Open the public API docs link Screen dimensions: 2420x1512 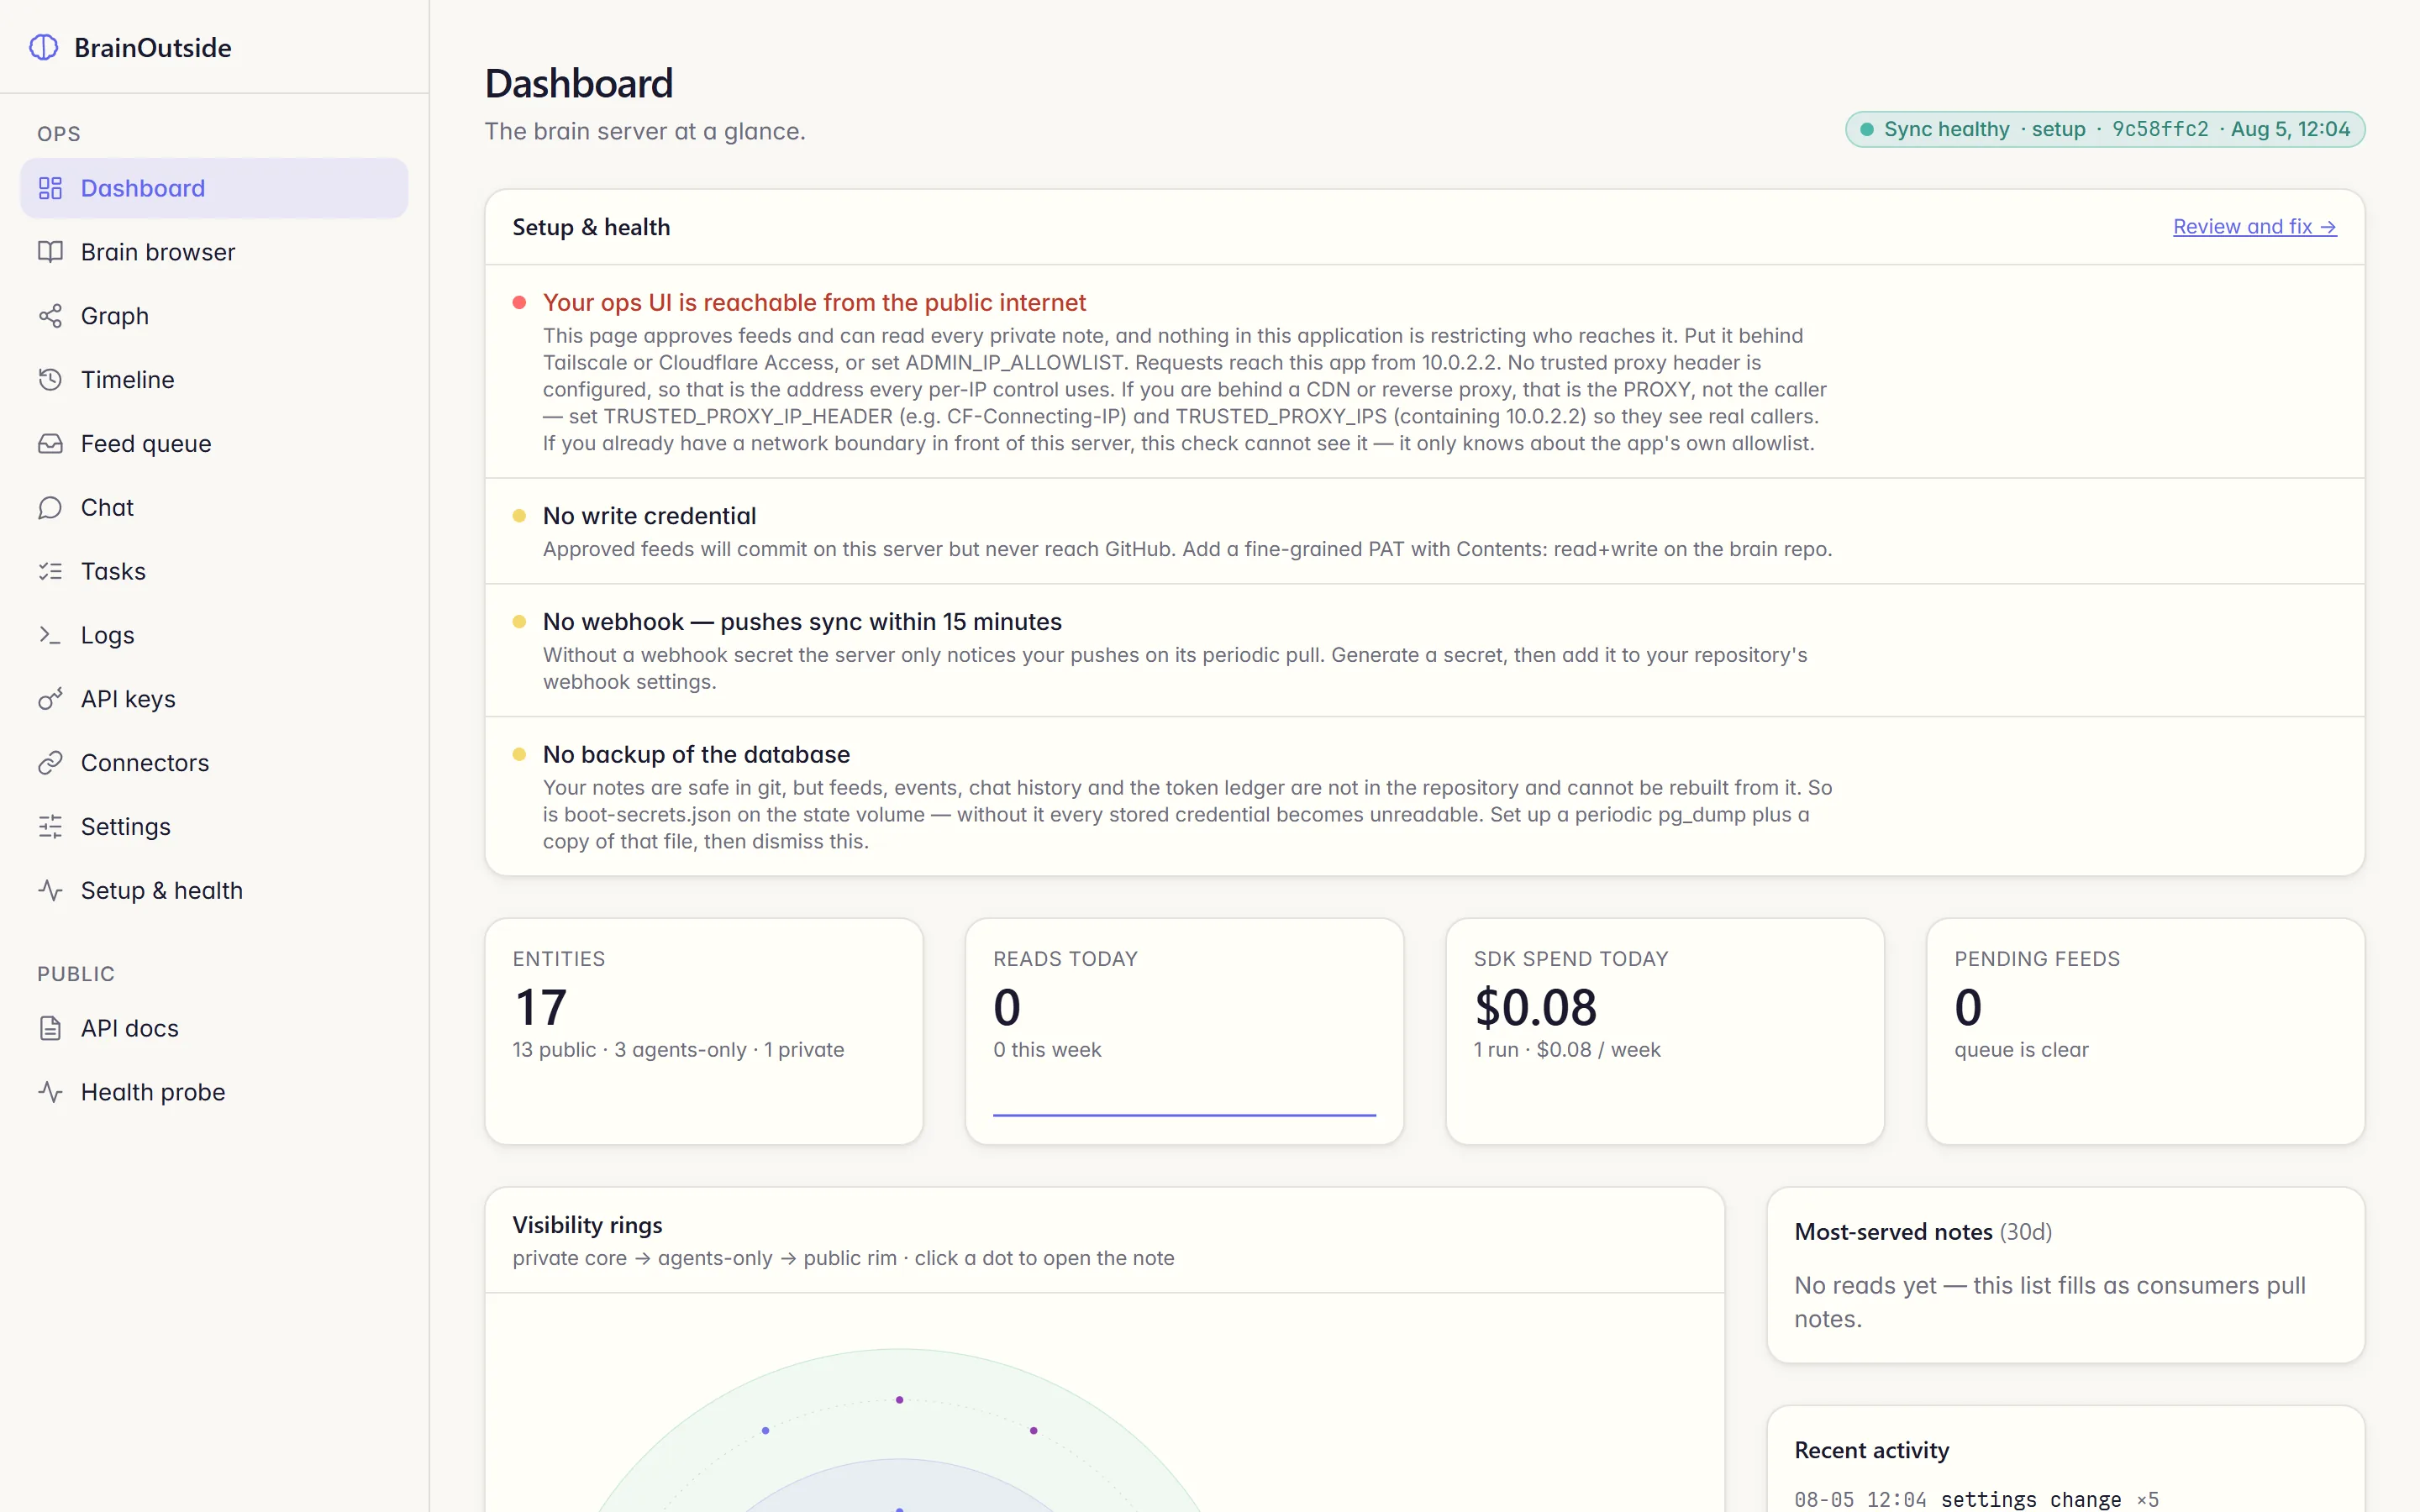214,1028
